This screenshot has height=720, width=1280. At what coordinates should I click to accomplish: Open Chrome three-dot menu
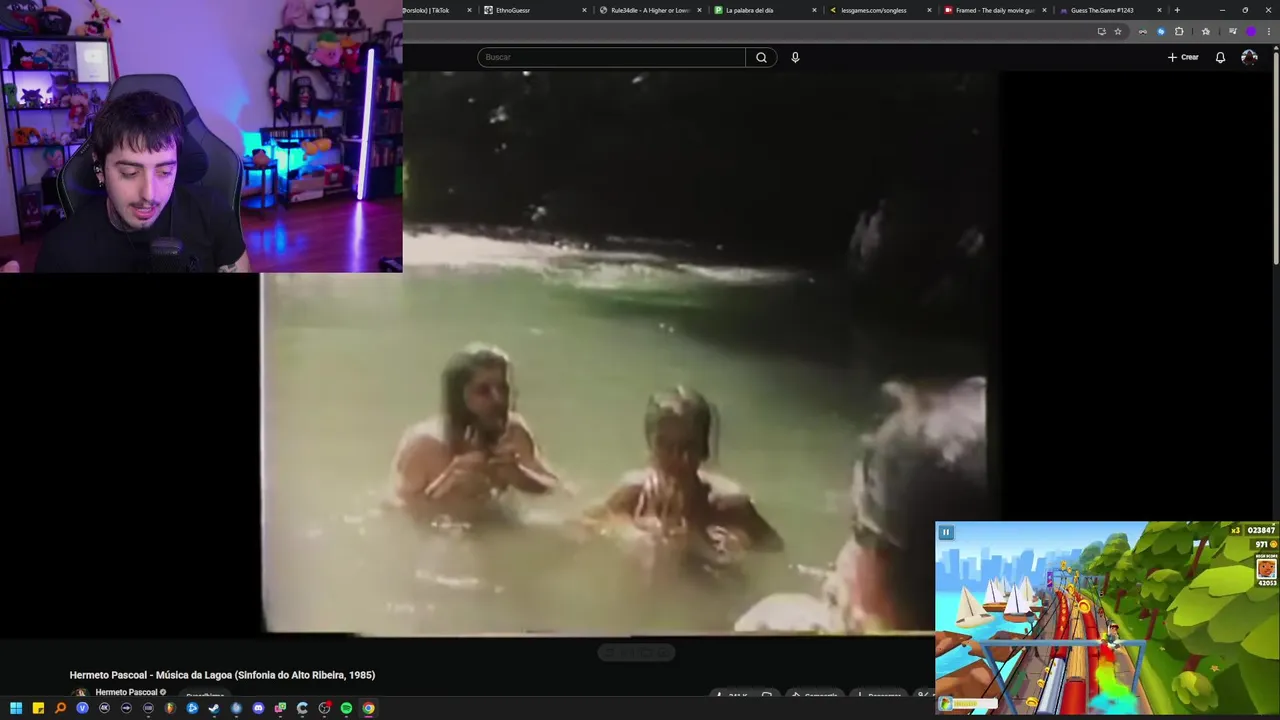1269,31
